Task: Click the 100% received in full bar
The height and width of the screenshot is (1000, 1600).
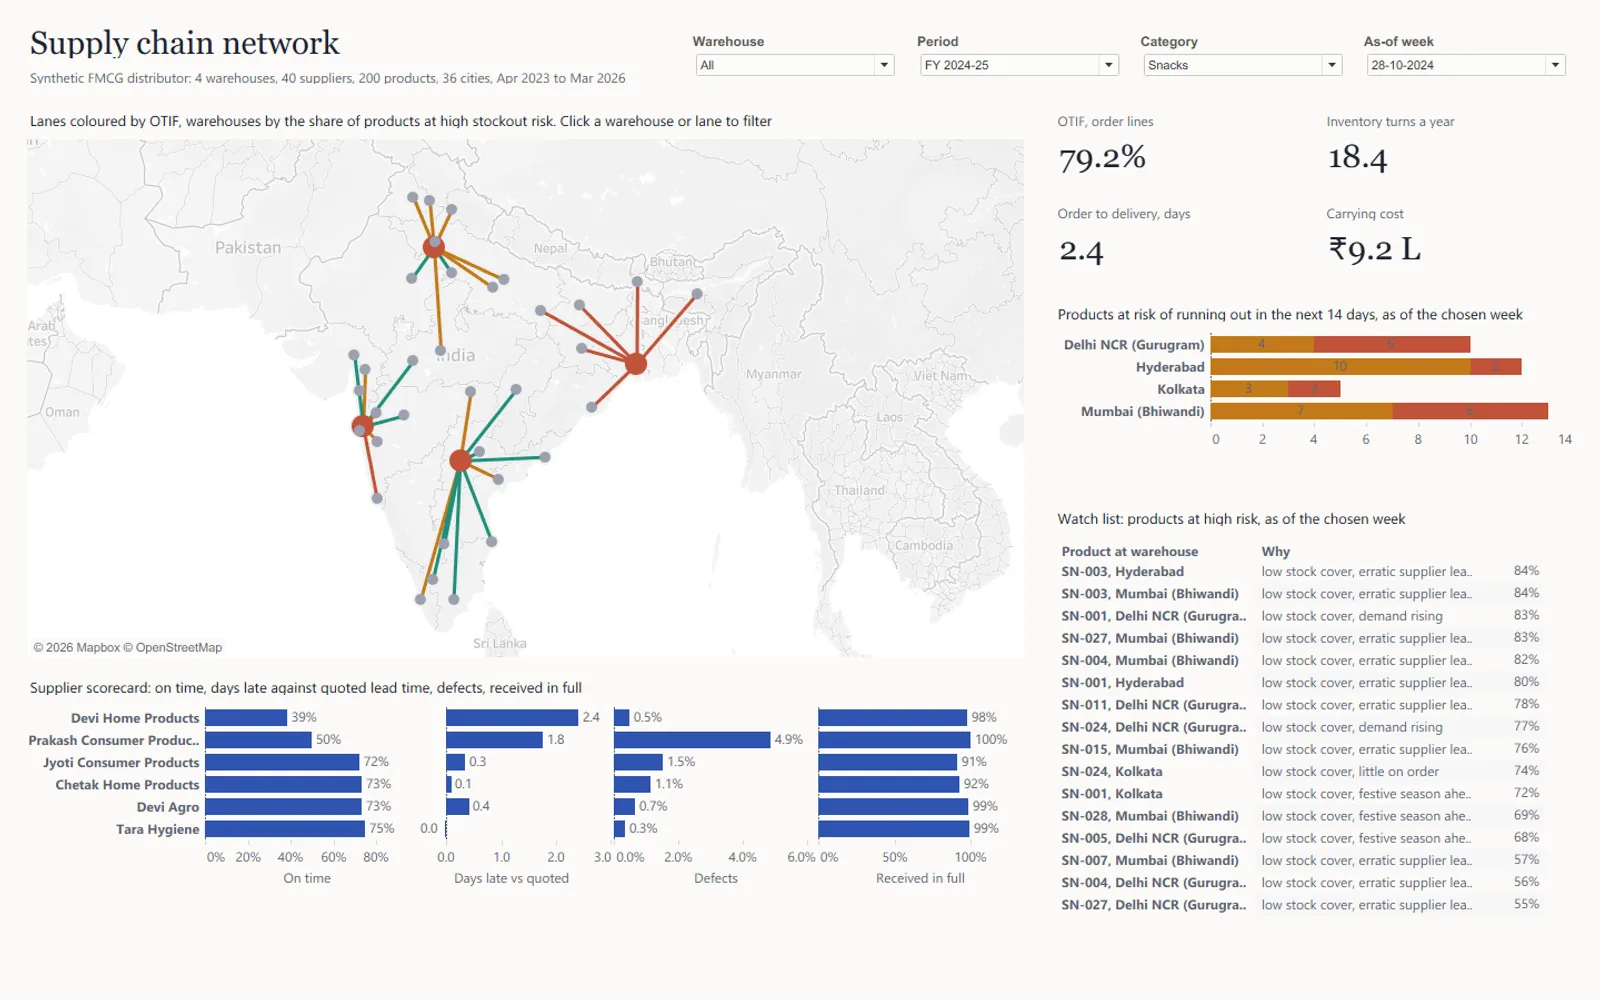Action: pyautogui.click(x=895, y=739)
